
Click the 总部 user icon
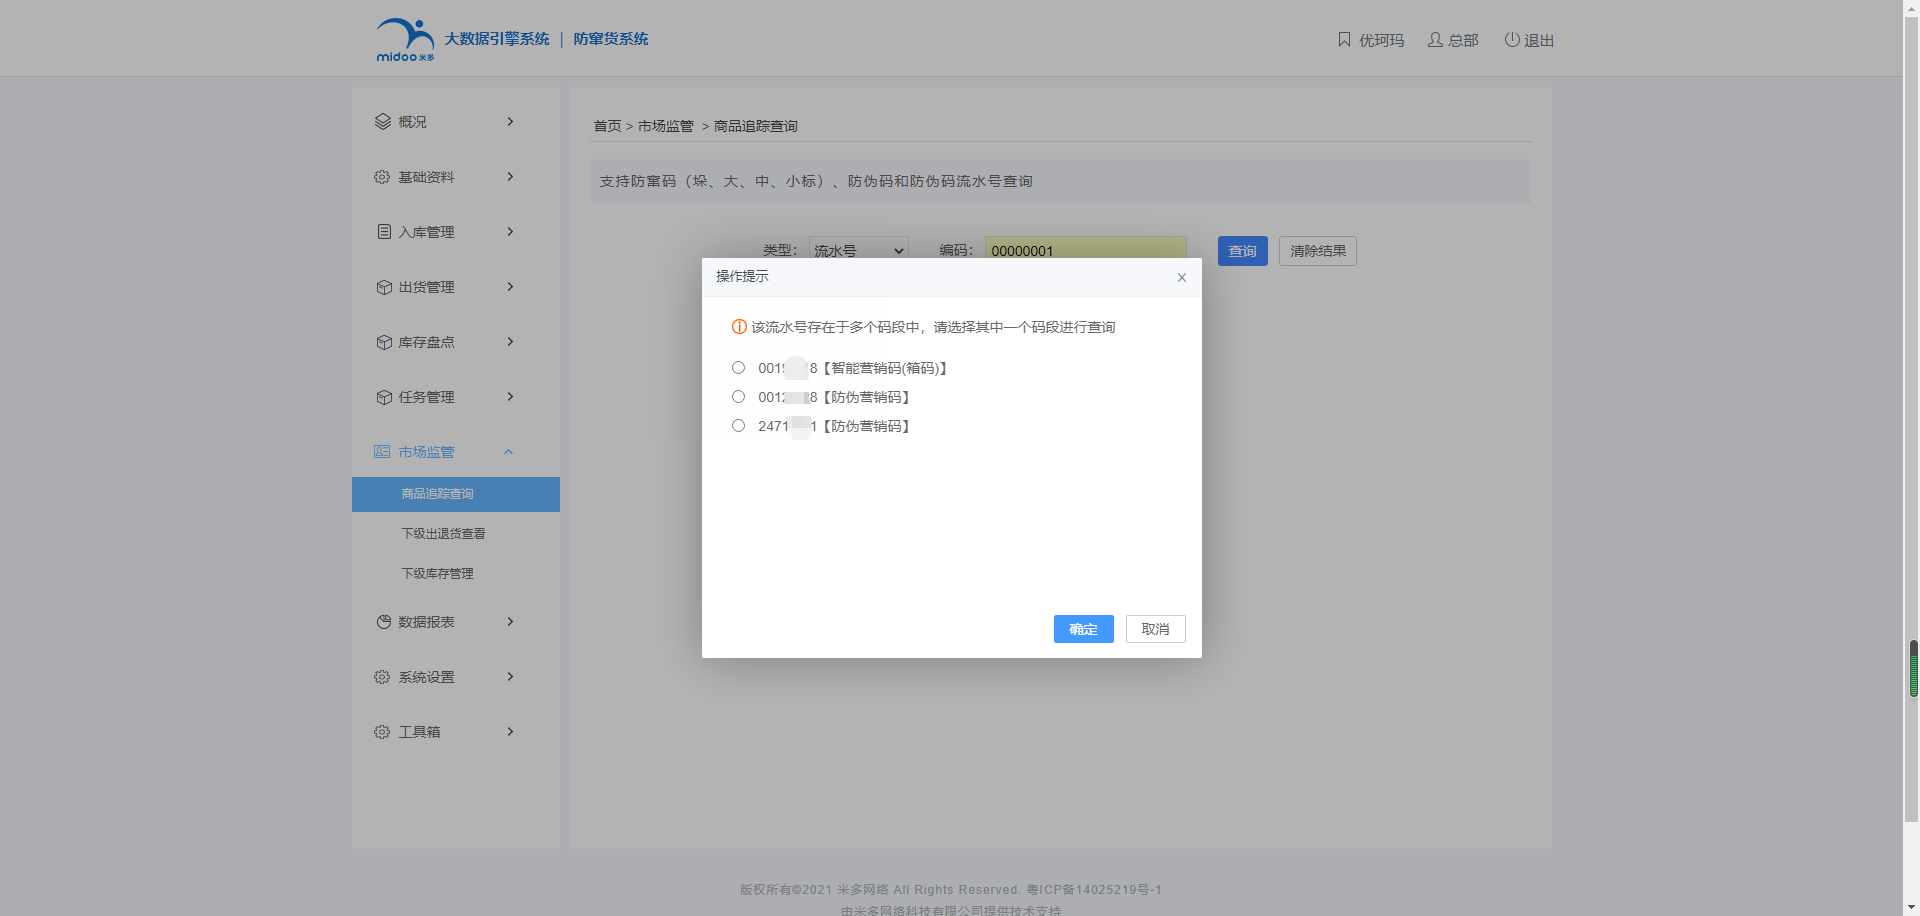click(x=1435, y=40)
